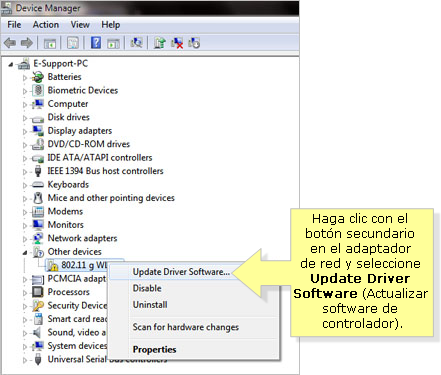441x375 pixels.
Task: Open the View menu
Action: [80, 25]
